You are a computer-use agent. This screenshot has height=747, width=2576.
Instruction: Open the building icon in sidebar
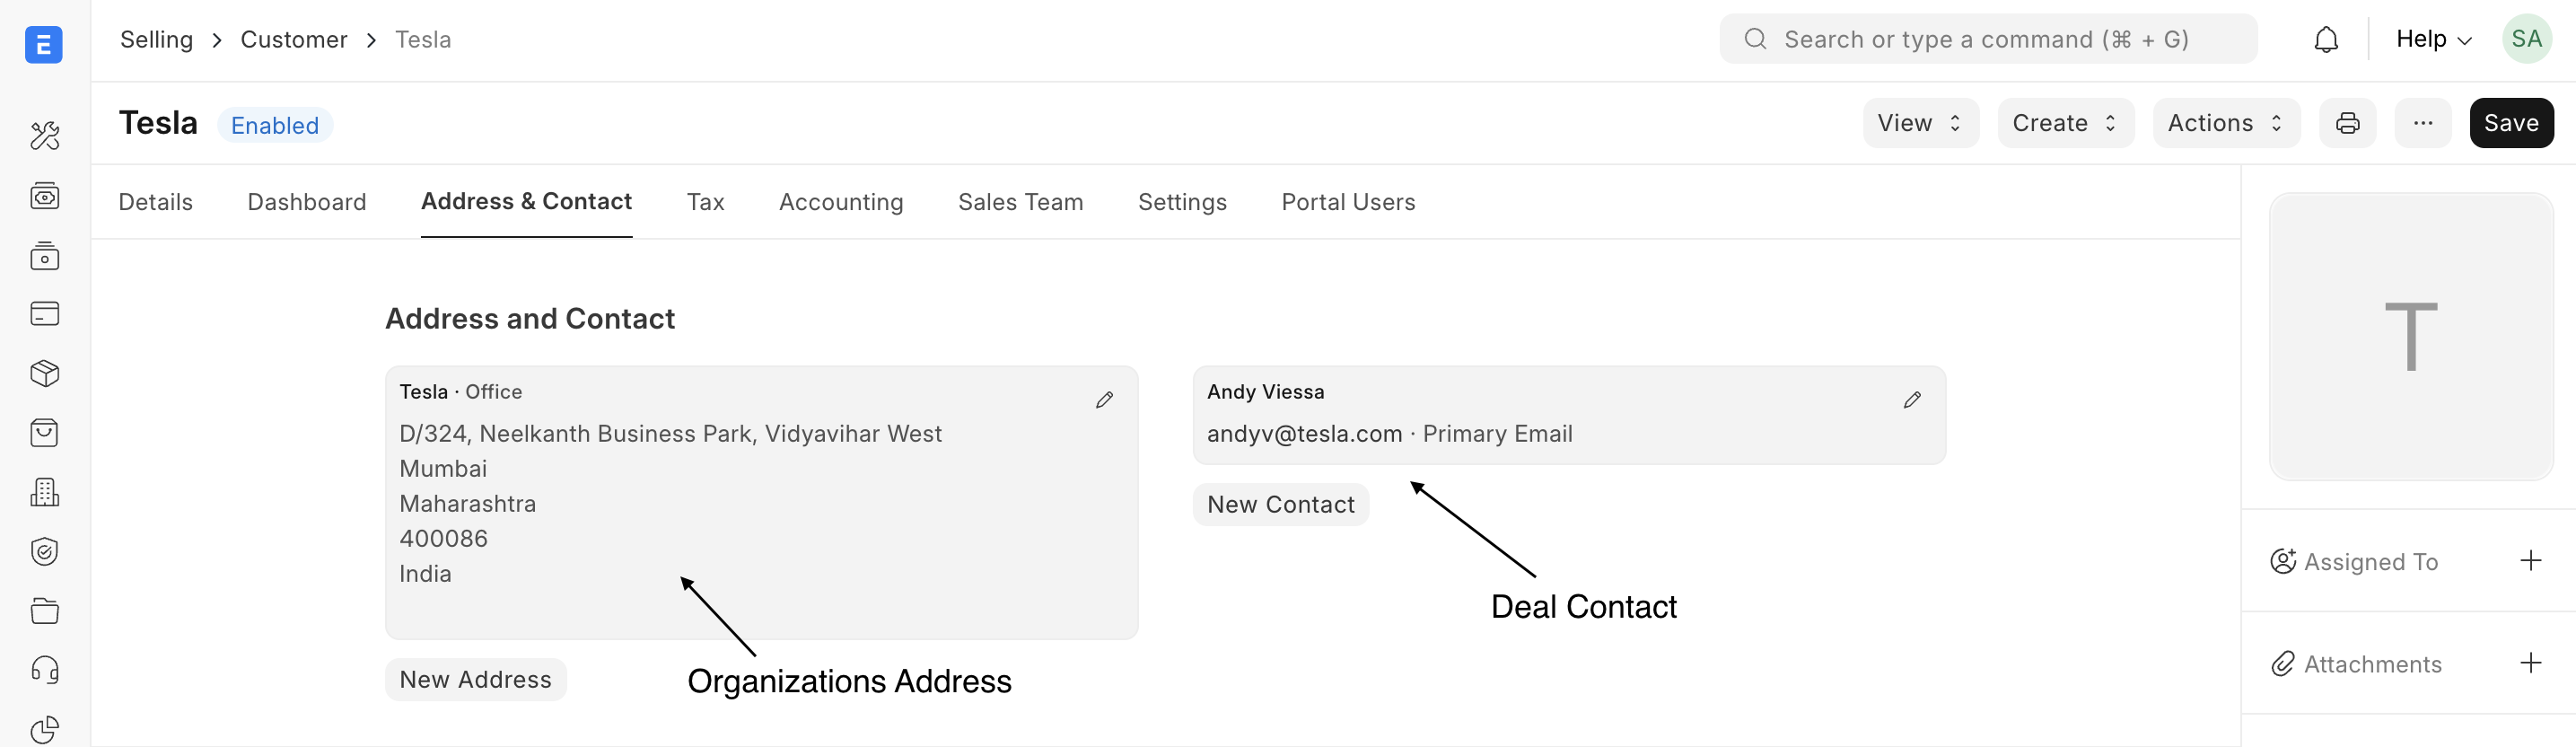[45, 492]
